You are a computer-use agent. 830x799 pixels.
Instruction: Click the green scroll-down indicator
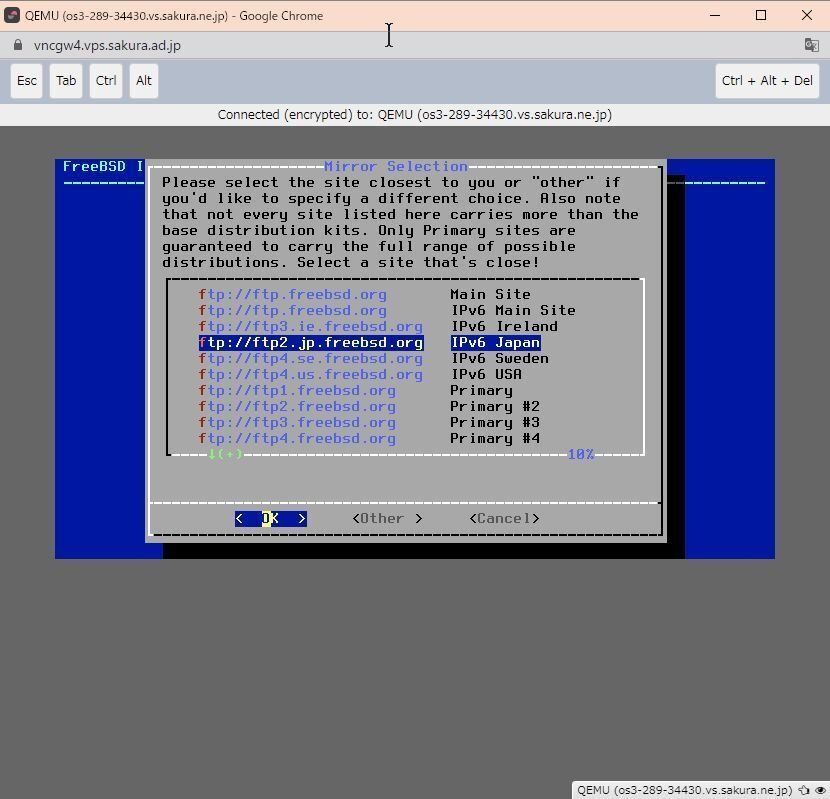pos(225,454)
